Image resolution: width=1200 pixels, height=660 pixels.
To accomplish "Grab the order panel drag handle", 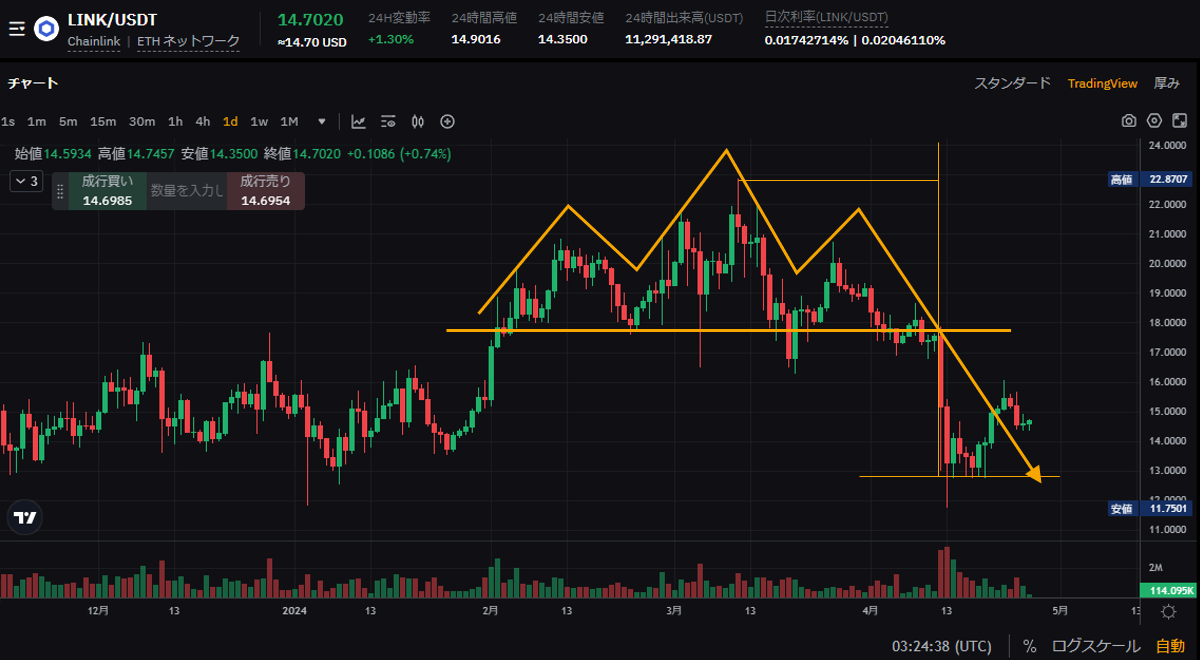I will pyautogui.click(x=60, y=190).
